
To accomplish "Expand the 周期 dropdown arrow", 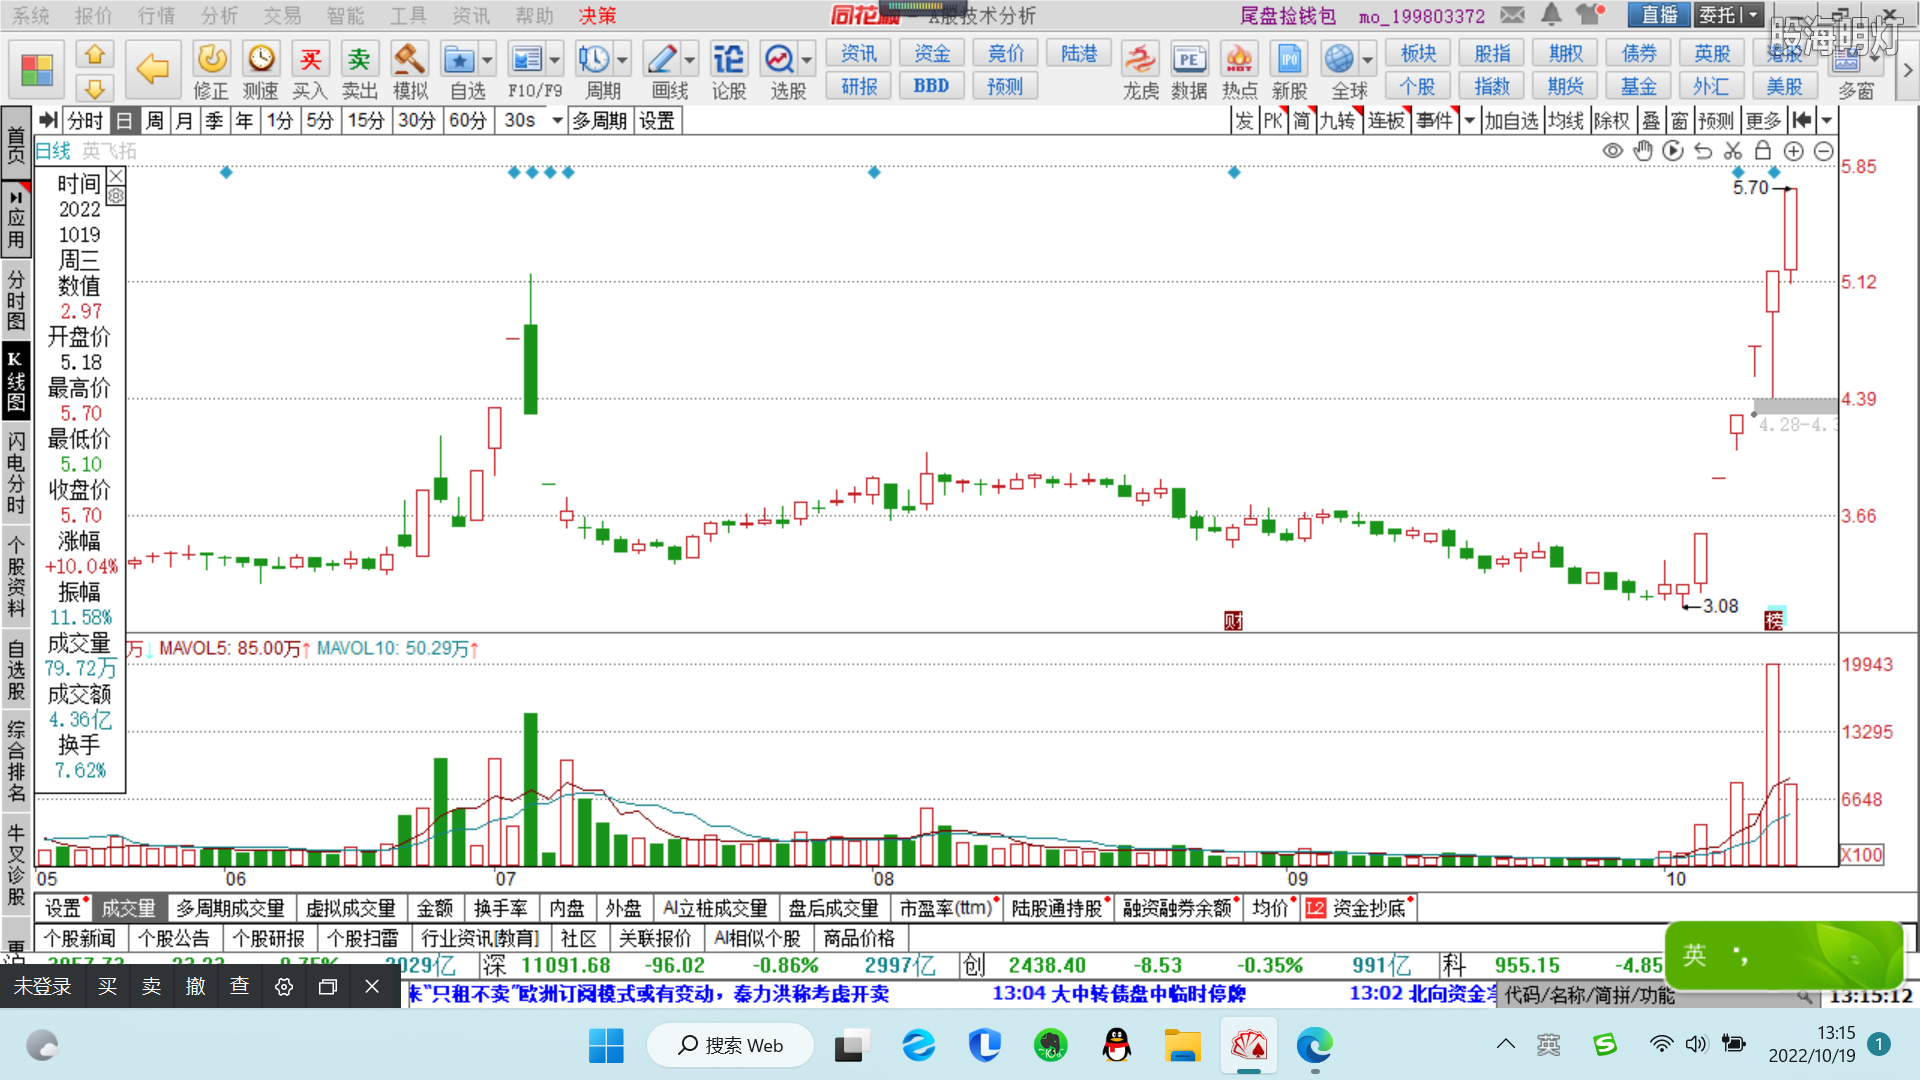I will pos(622,59).
